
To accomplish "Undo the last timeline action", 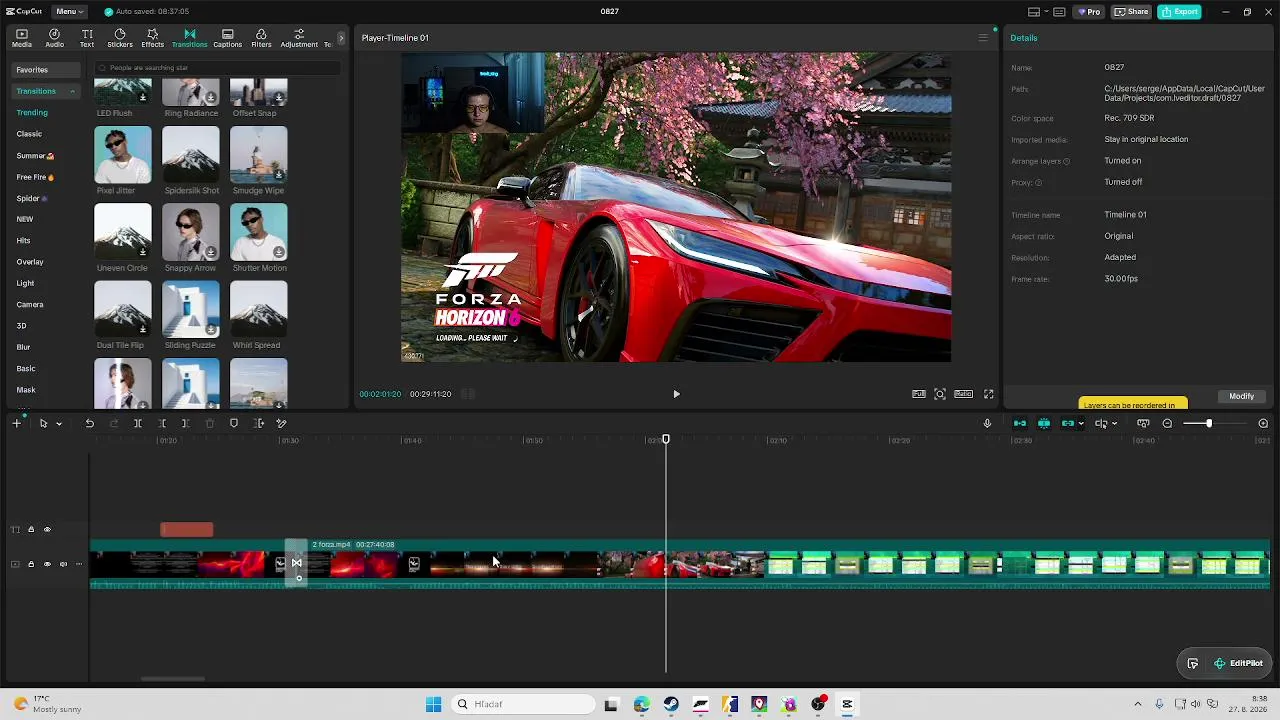I will coord(89,424).
